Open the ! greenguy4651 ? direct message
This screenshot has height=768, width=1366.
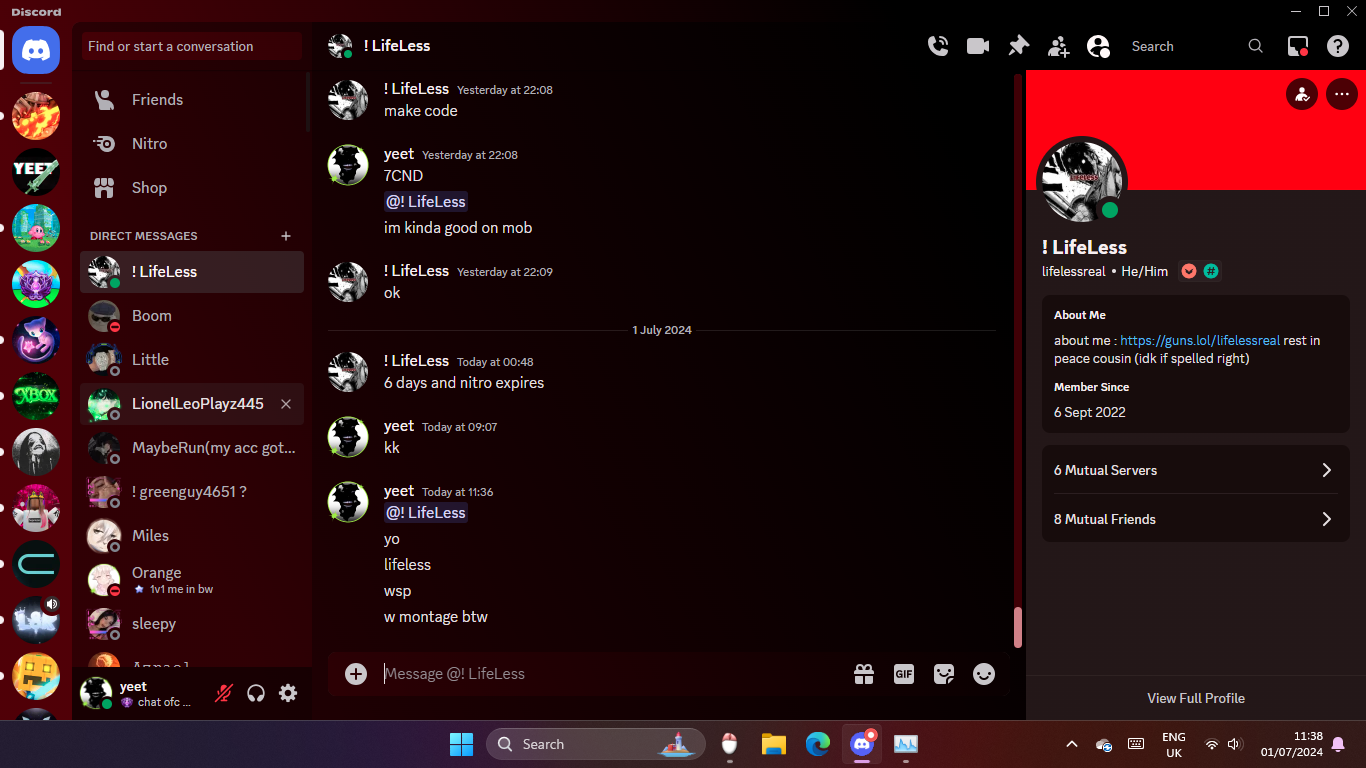click(192, 492)
